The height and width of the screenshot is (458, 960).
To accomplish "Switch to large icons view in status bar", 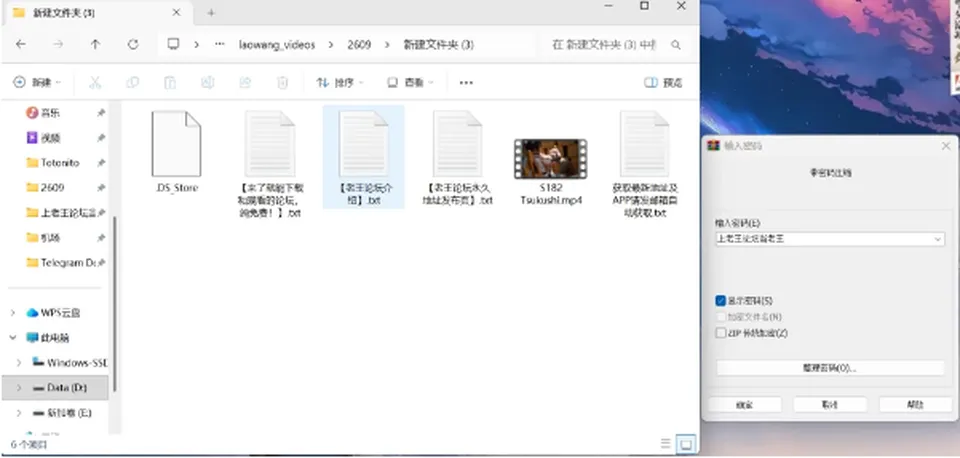I will pos(686,444).
